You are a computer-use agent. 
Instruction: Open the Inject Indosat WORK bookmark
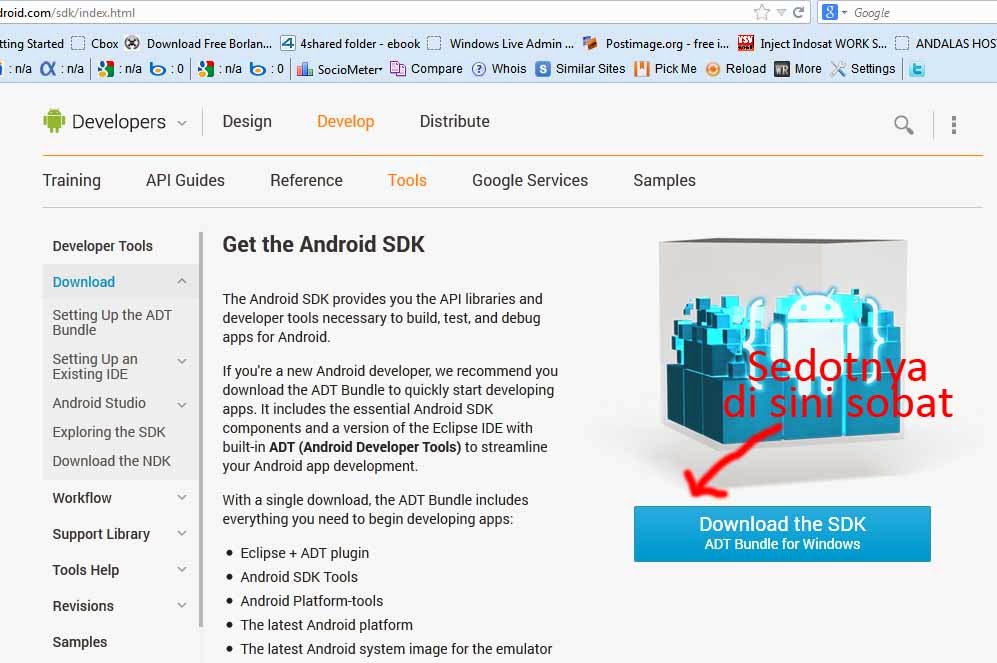pyautogui.click(x=812, y=43)
